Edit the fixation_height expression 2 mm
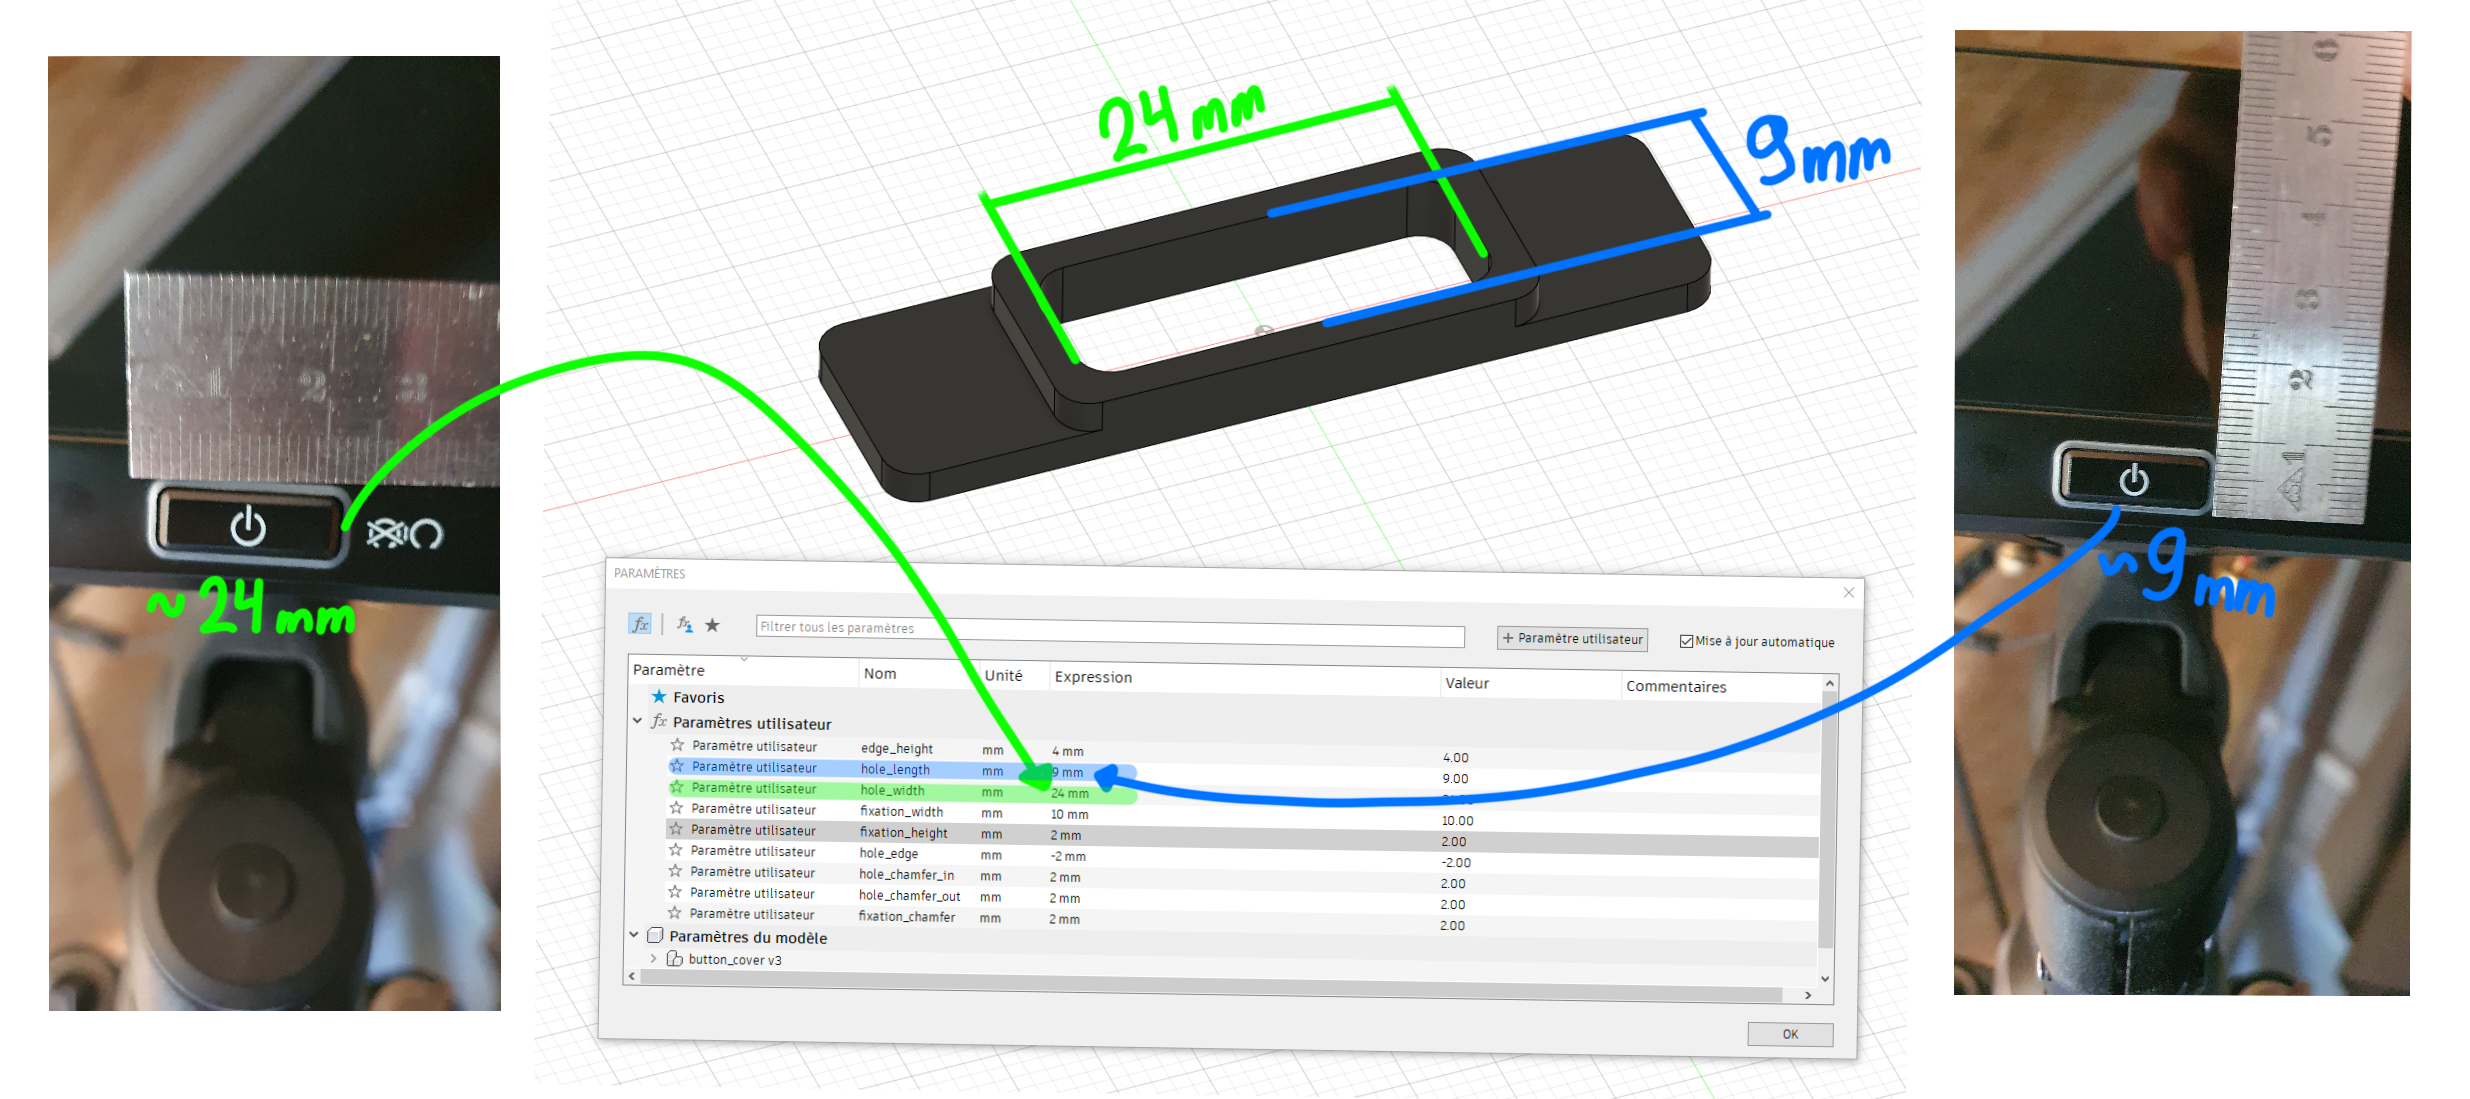The image size is (2470, 1099). [x=1065, y=835]
